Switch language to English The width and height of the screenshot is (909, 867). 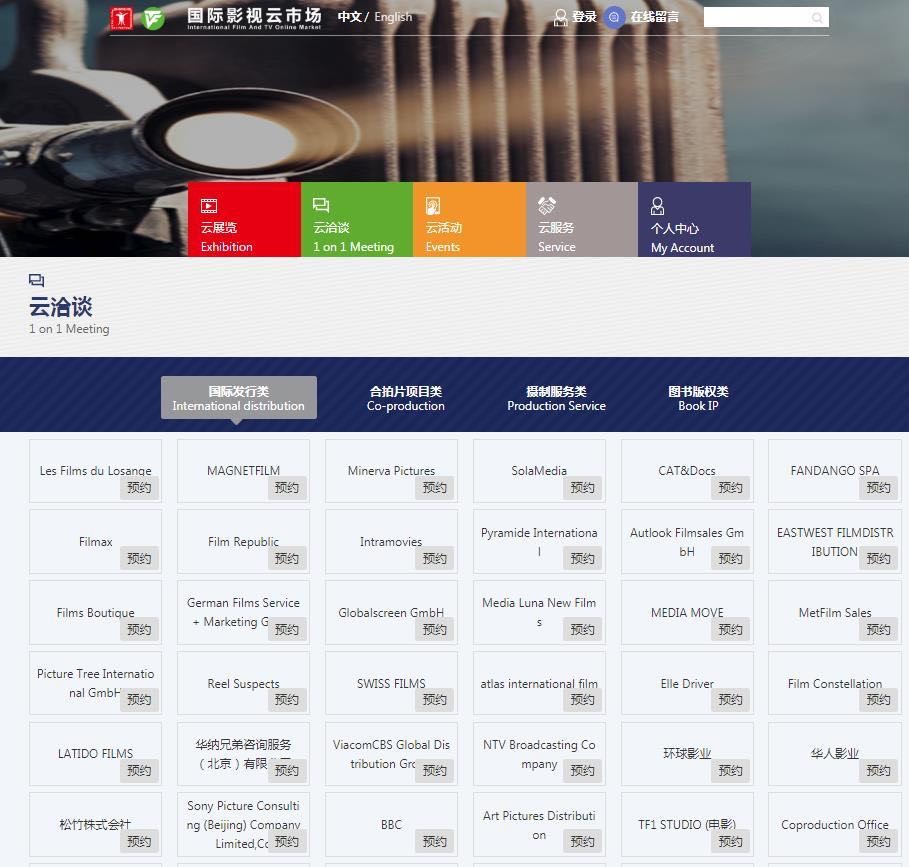pyautogui.click(x=393, y=17)
